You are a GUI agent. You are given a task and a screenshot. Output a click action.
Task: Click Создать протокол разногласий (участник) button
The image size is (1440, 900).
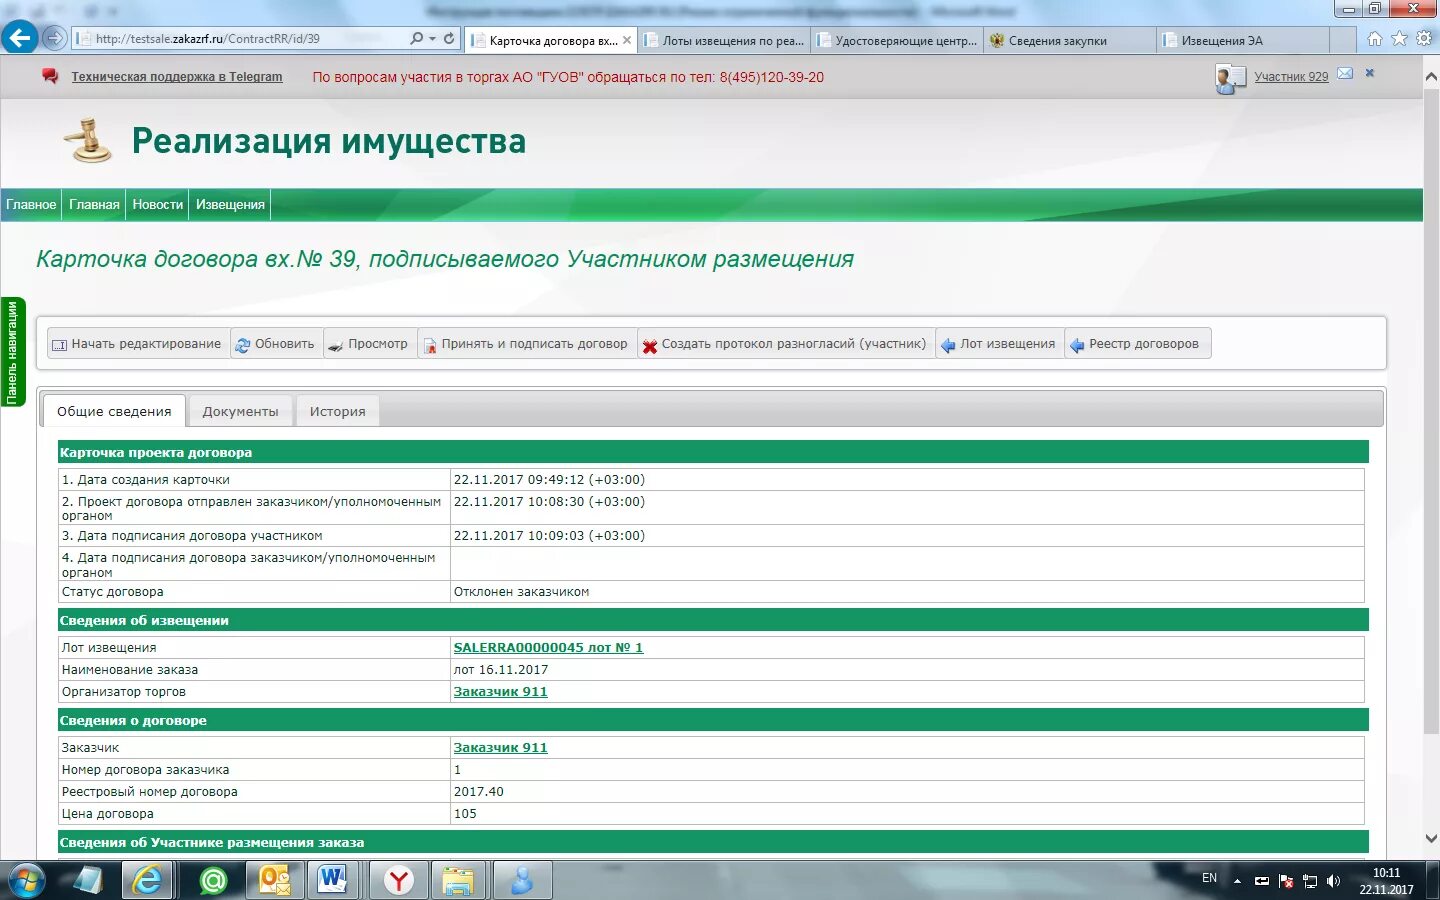coord(785,344)
